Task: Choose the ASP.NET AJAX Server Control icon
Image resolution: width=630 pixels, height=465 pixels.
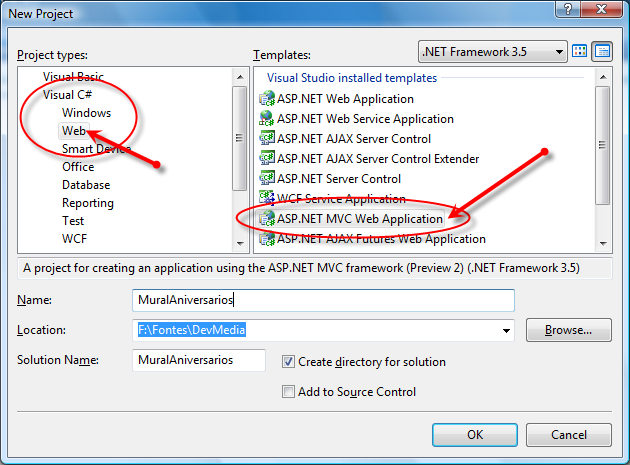Action: point(267,139)
